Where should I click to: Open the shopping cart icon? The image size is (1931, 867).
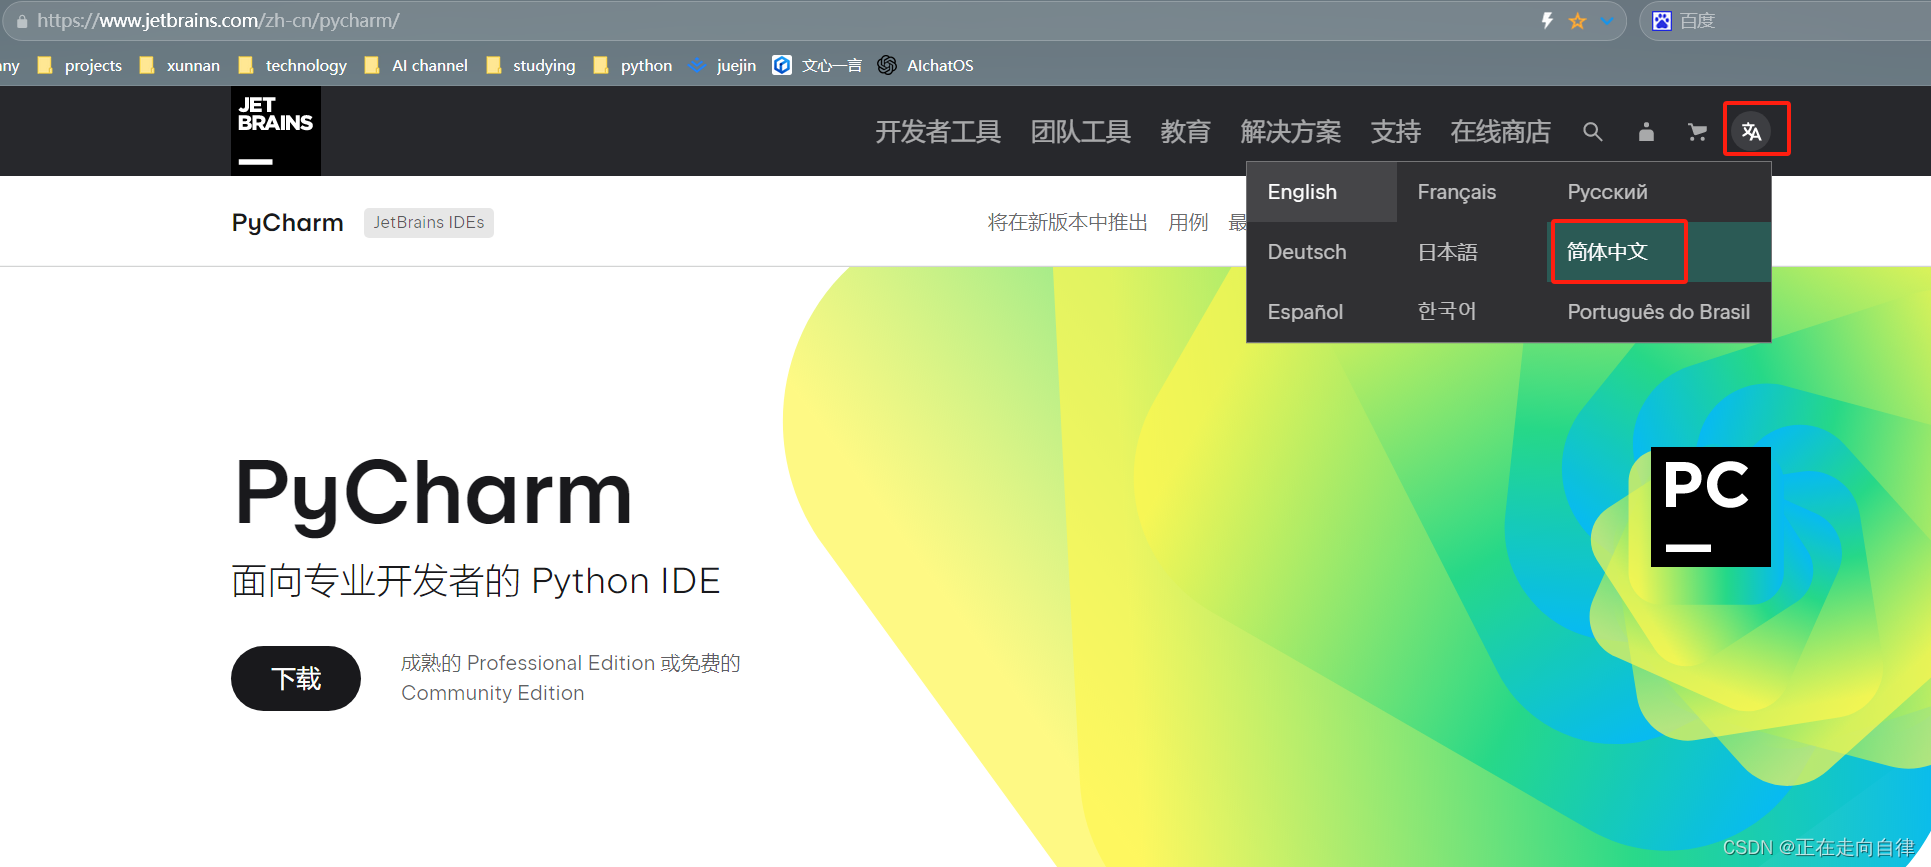[x=1697, y=132]
